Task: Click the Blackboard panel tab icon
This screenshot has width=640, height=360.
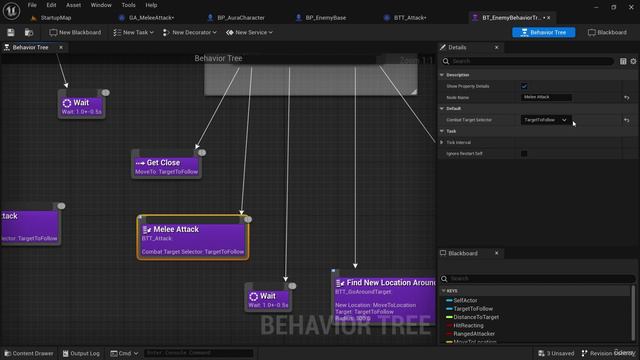Action: (x=443, y=253)
